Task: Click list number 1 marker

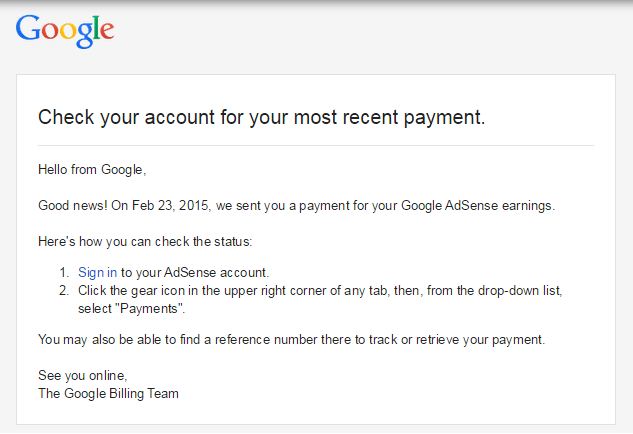Action: 64,273
